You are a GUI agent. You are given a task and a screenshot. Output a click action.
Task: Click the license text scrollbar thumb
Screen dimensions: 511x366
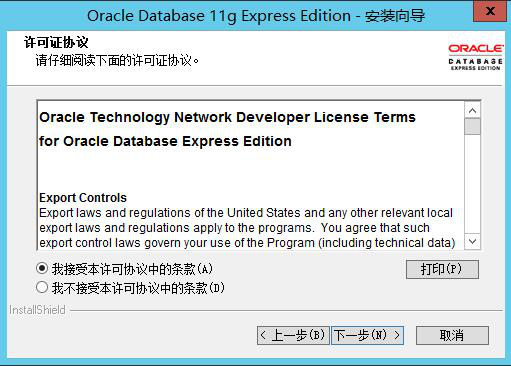coord(472,127)
